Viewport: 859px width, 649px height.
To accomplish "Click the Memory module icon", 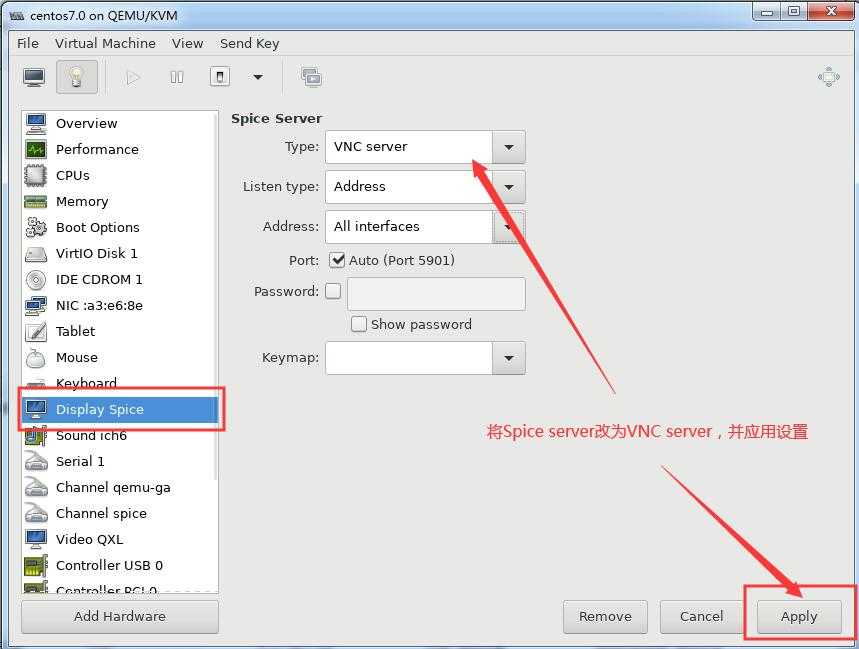I will coord(36,202).
